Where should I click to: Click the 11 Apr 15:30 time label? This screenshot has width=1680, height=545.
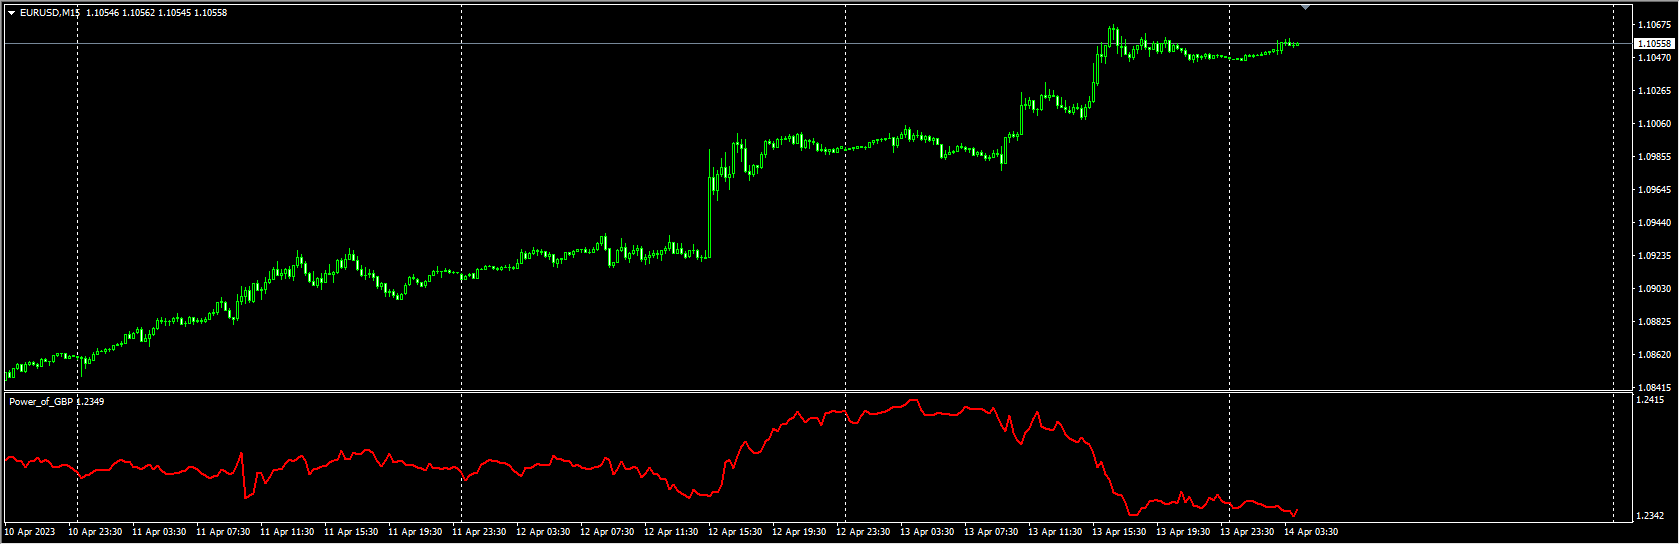pos(351,532)
